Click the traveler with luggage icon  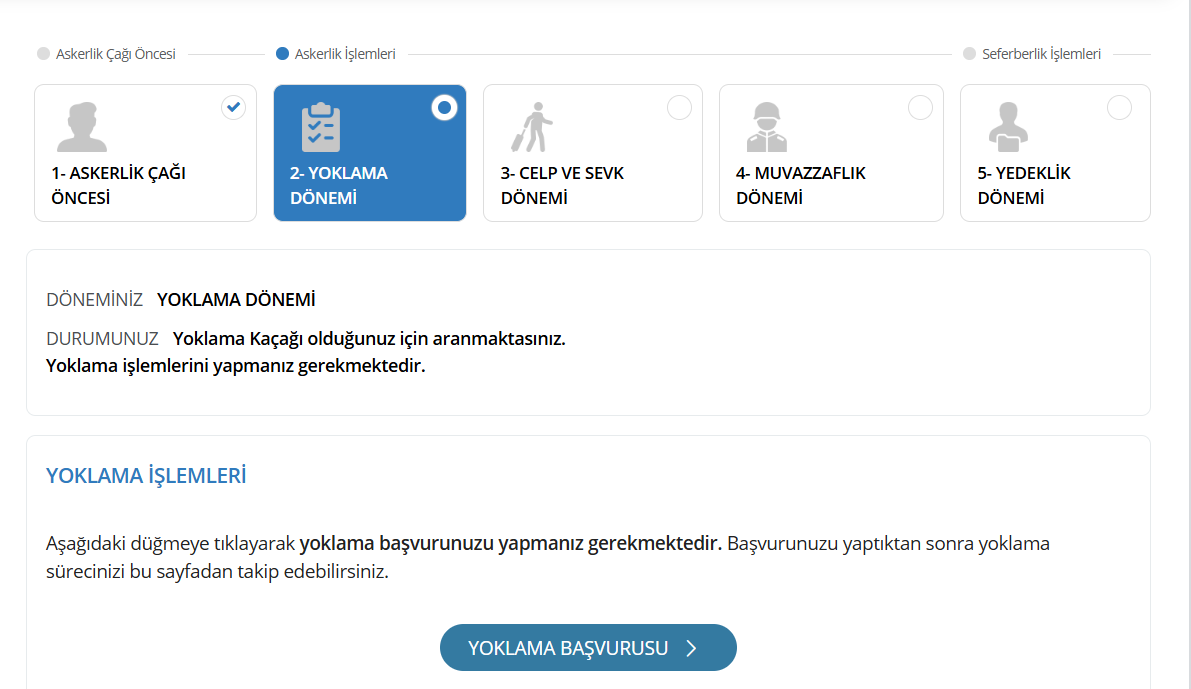532,127
